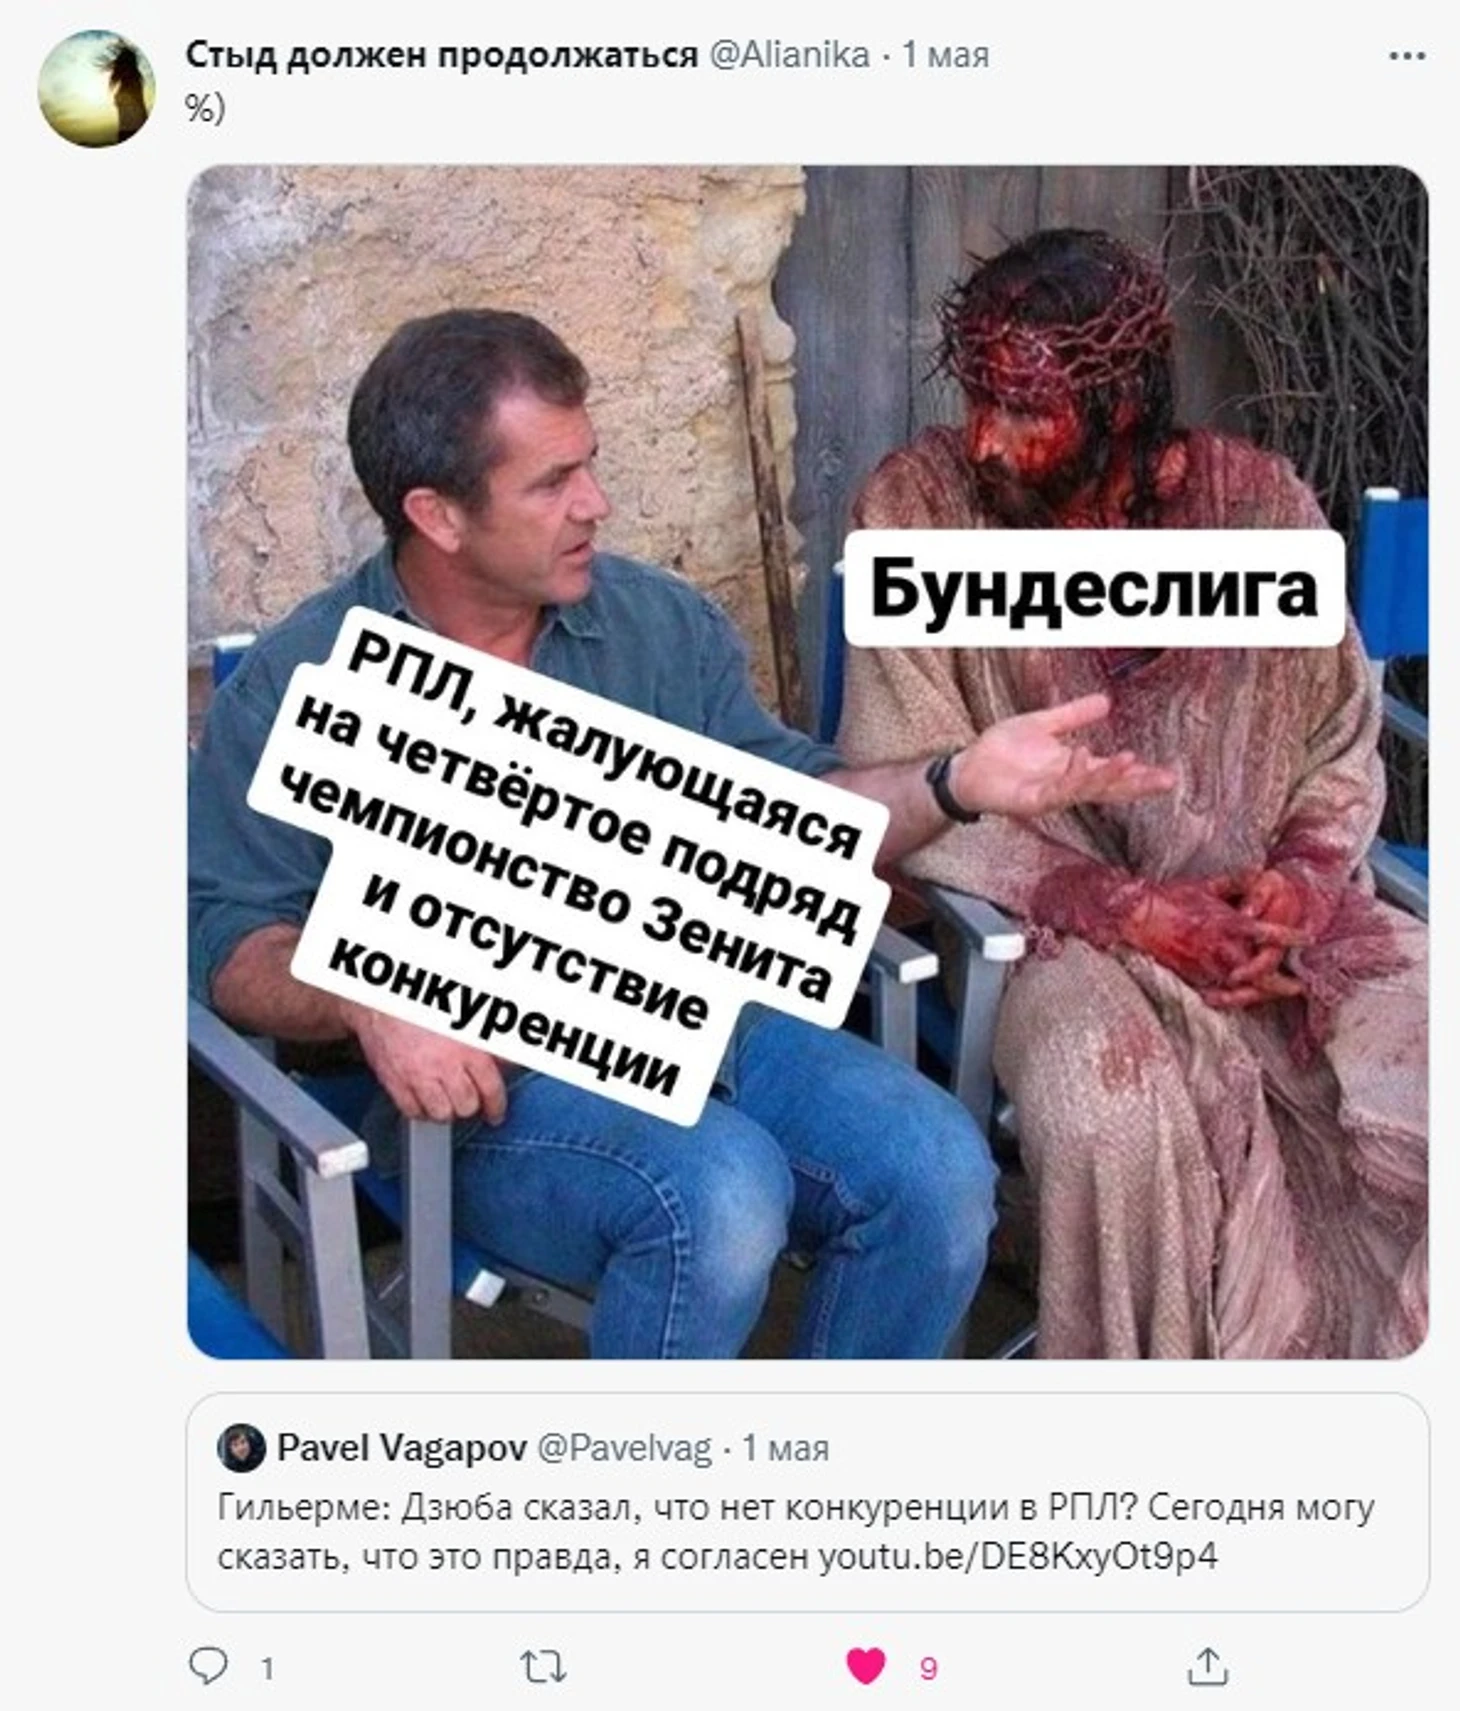Click the reply count 1
This screenshot has width=1460, height=1711.
coord(267,1668)
